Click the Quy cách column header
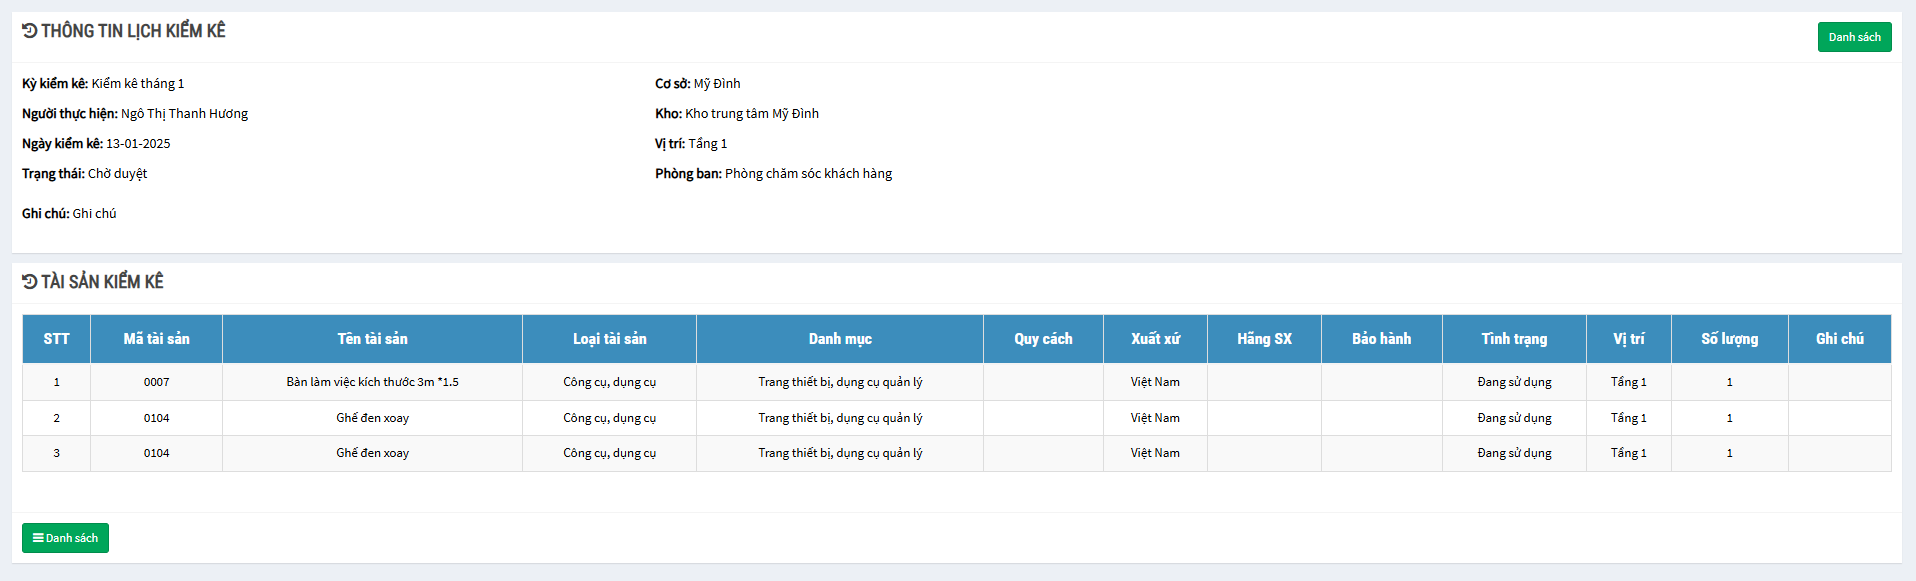The width and height of the screenshot is (1916, 581). point(1043,339)
